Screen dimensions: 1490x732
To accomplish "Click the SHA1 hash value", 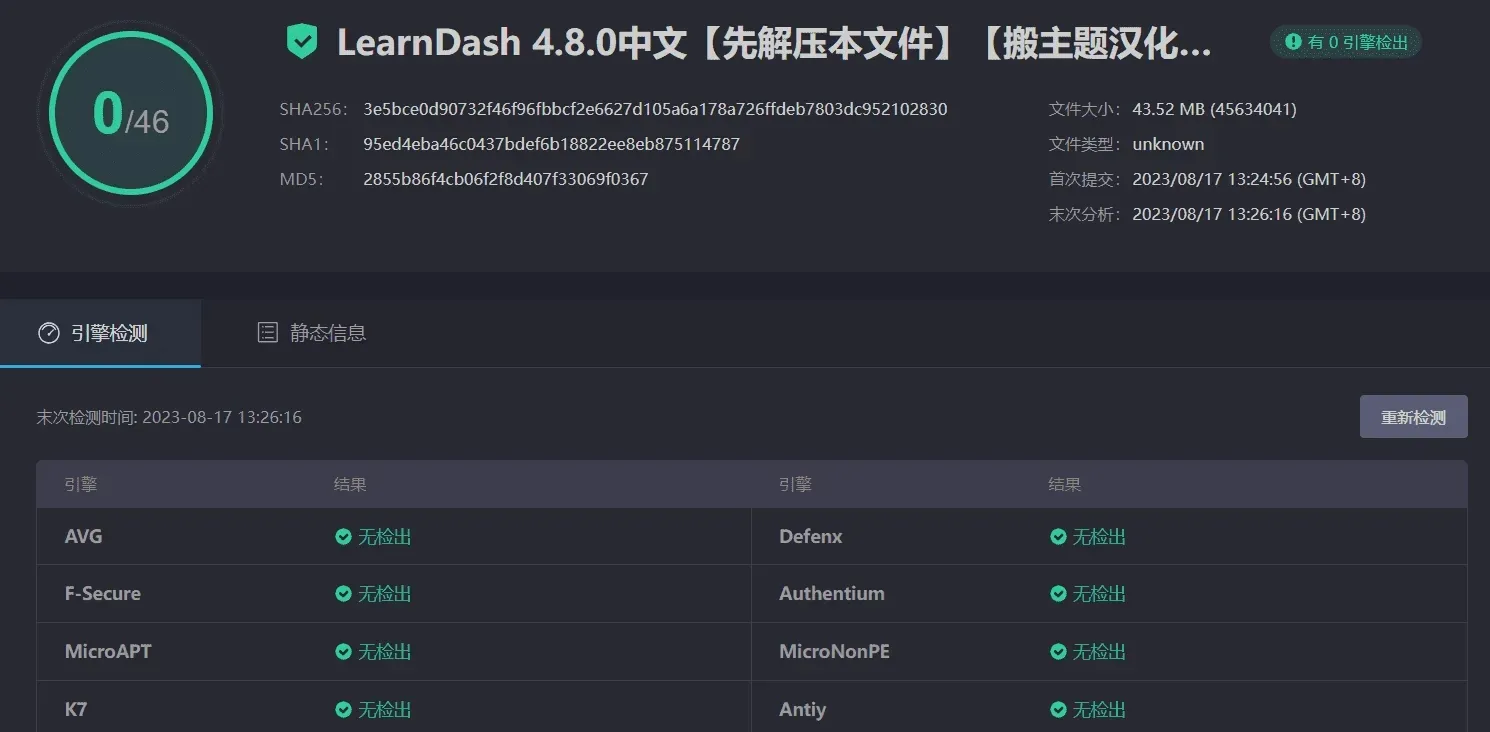I will point(551,144).
